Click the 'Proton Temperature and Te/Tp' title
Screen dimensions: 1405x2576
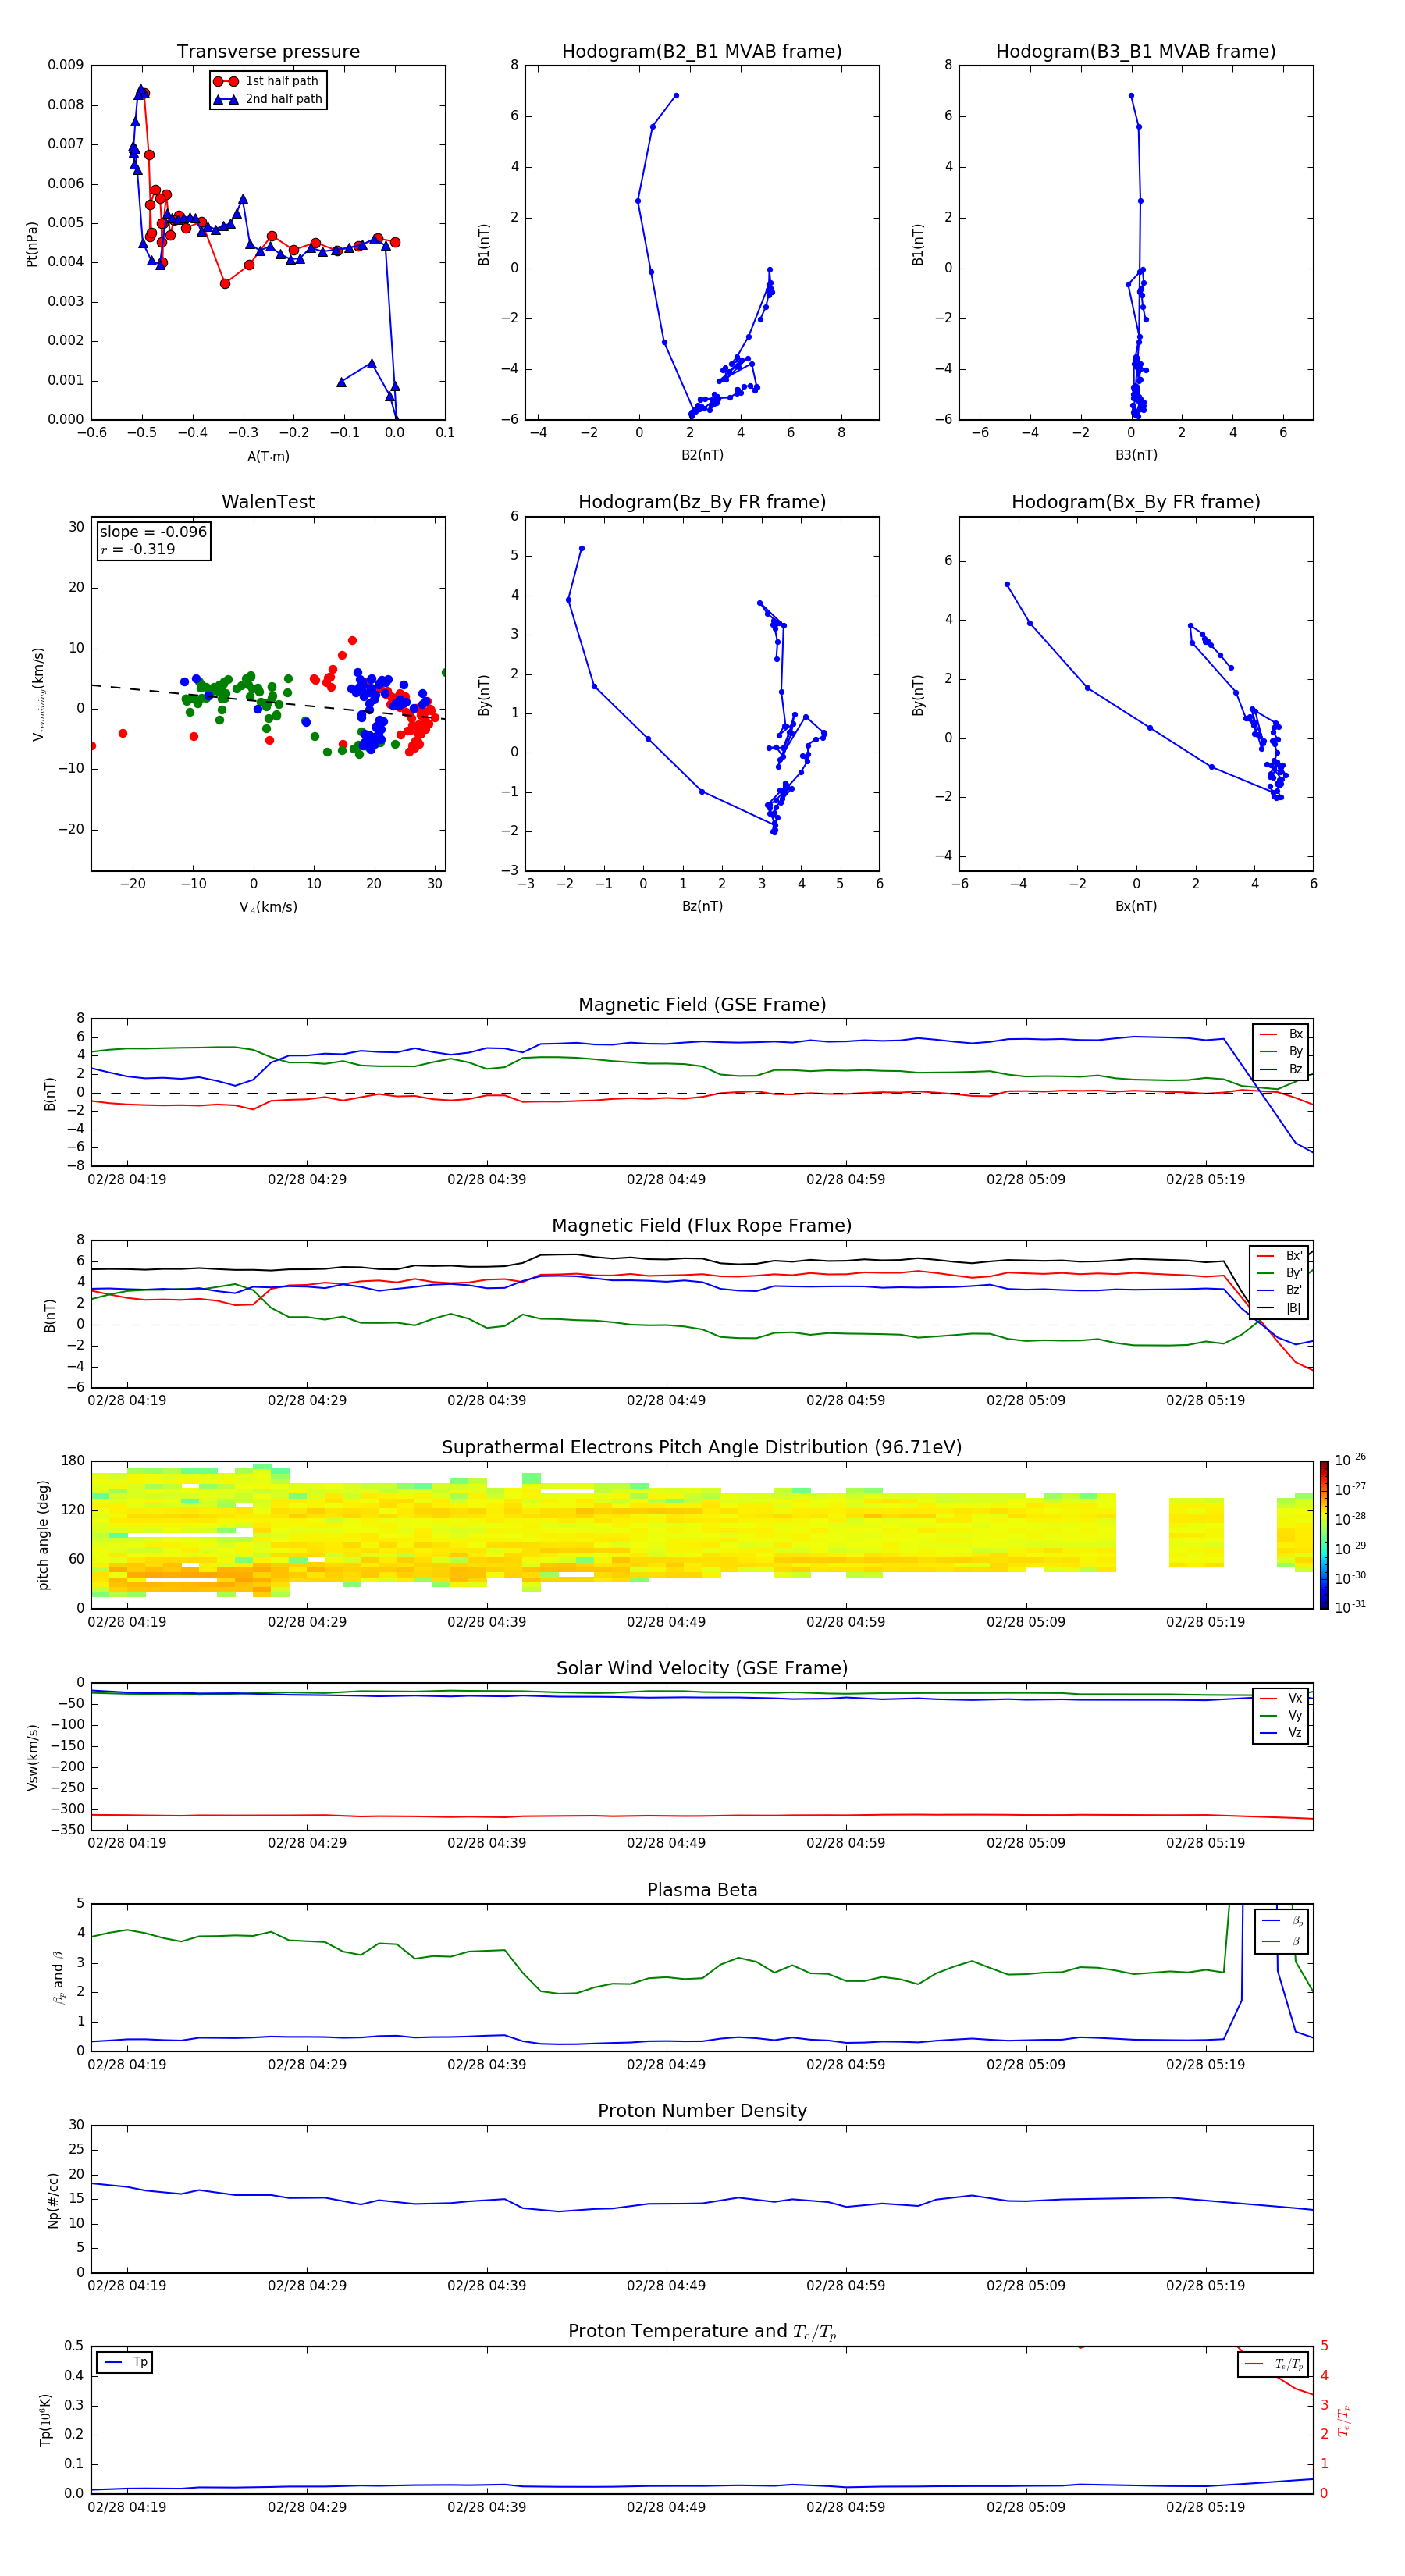[x=702, y=2332]
